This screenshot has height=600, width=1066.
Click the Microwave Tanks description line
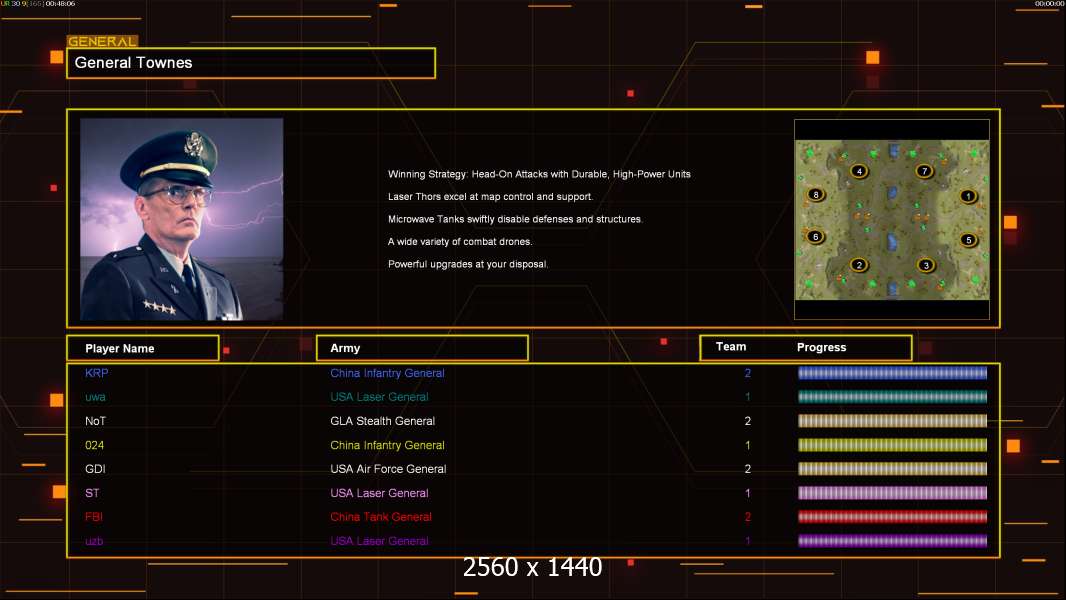(x=515, y=219)
